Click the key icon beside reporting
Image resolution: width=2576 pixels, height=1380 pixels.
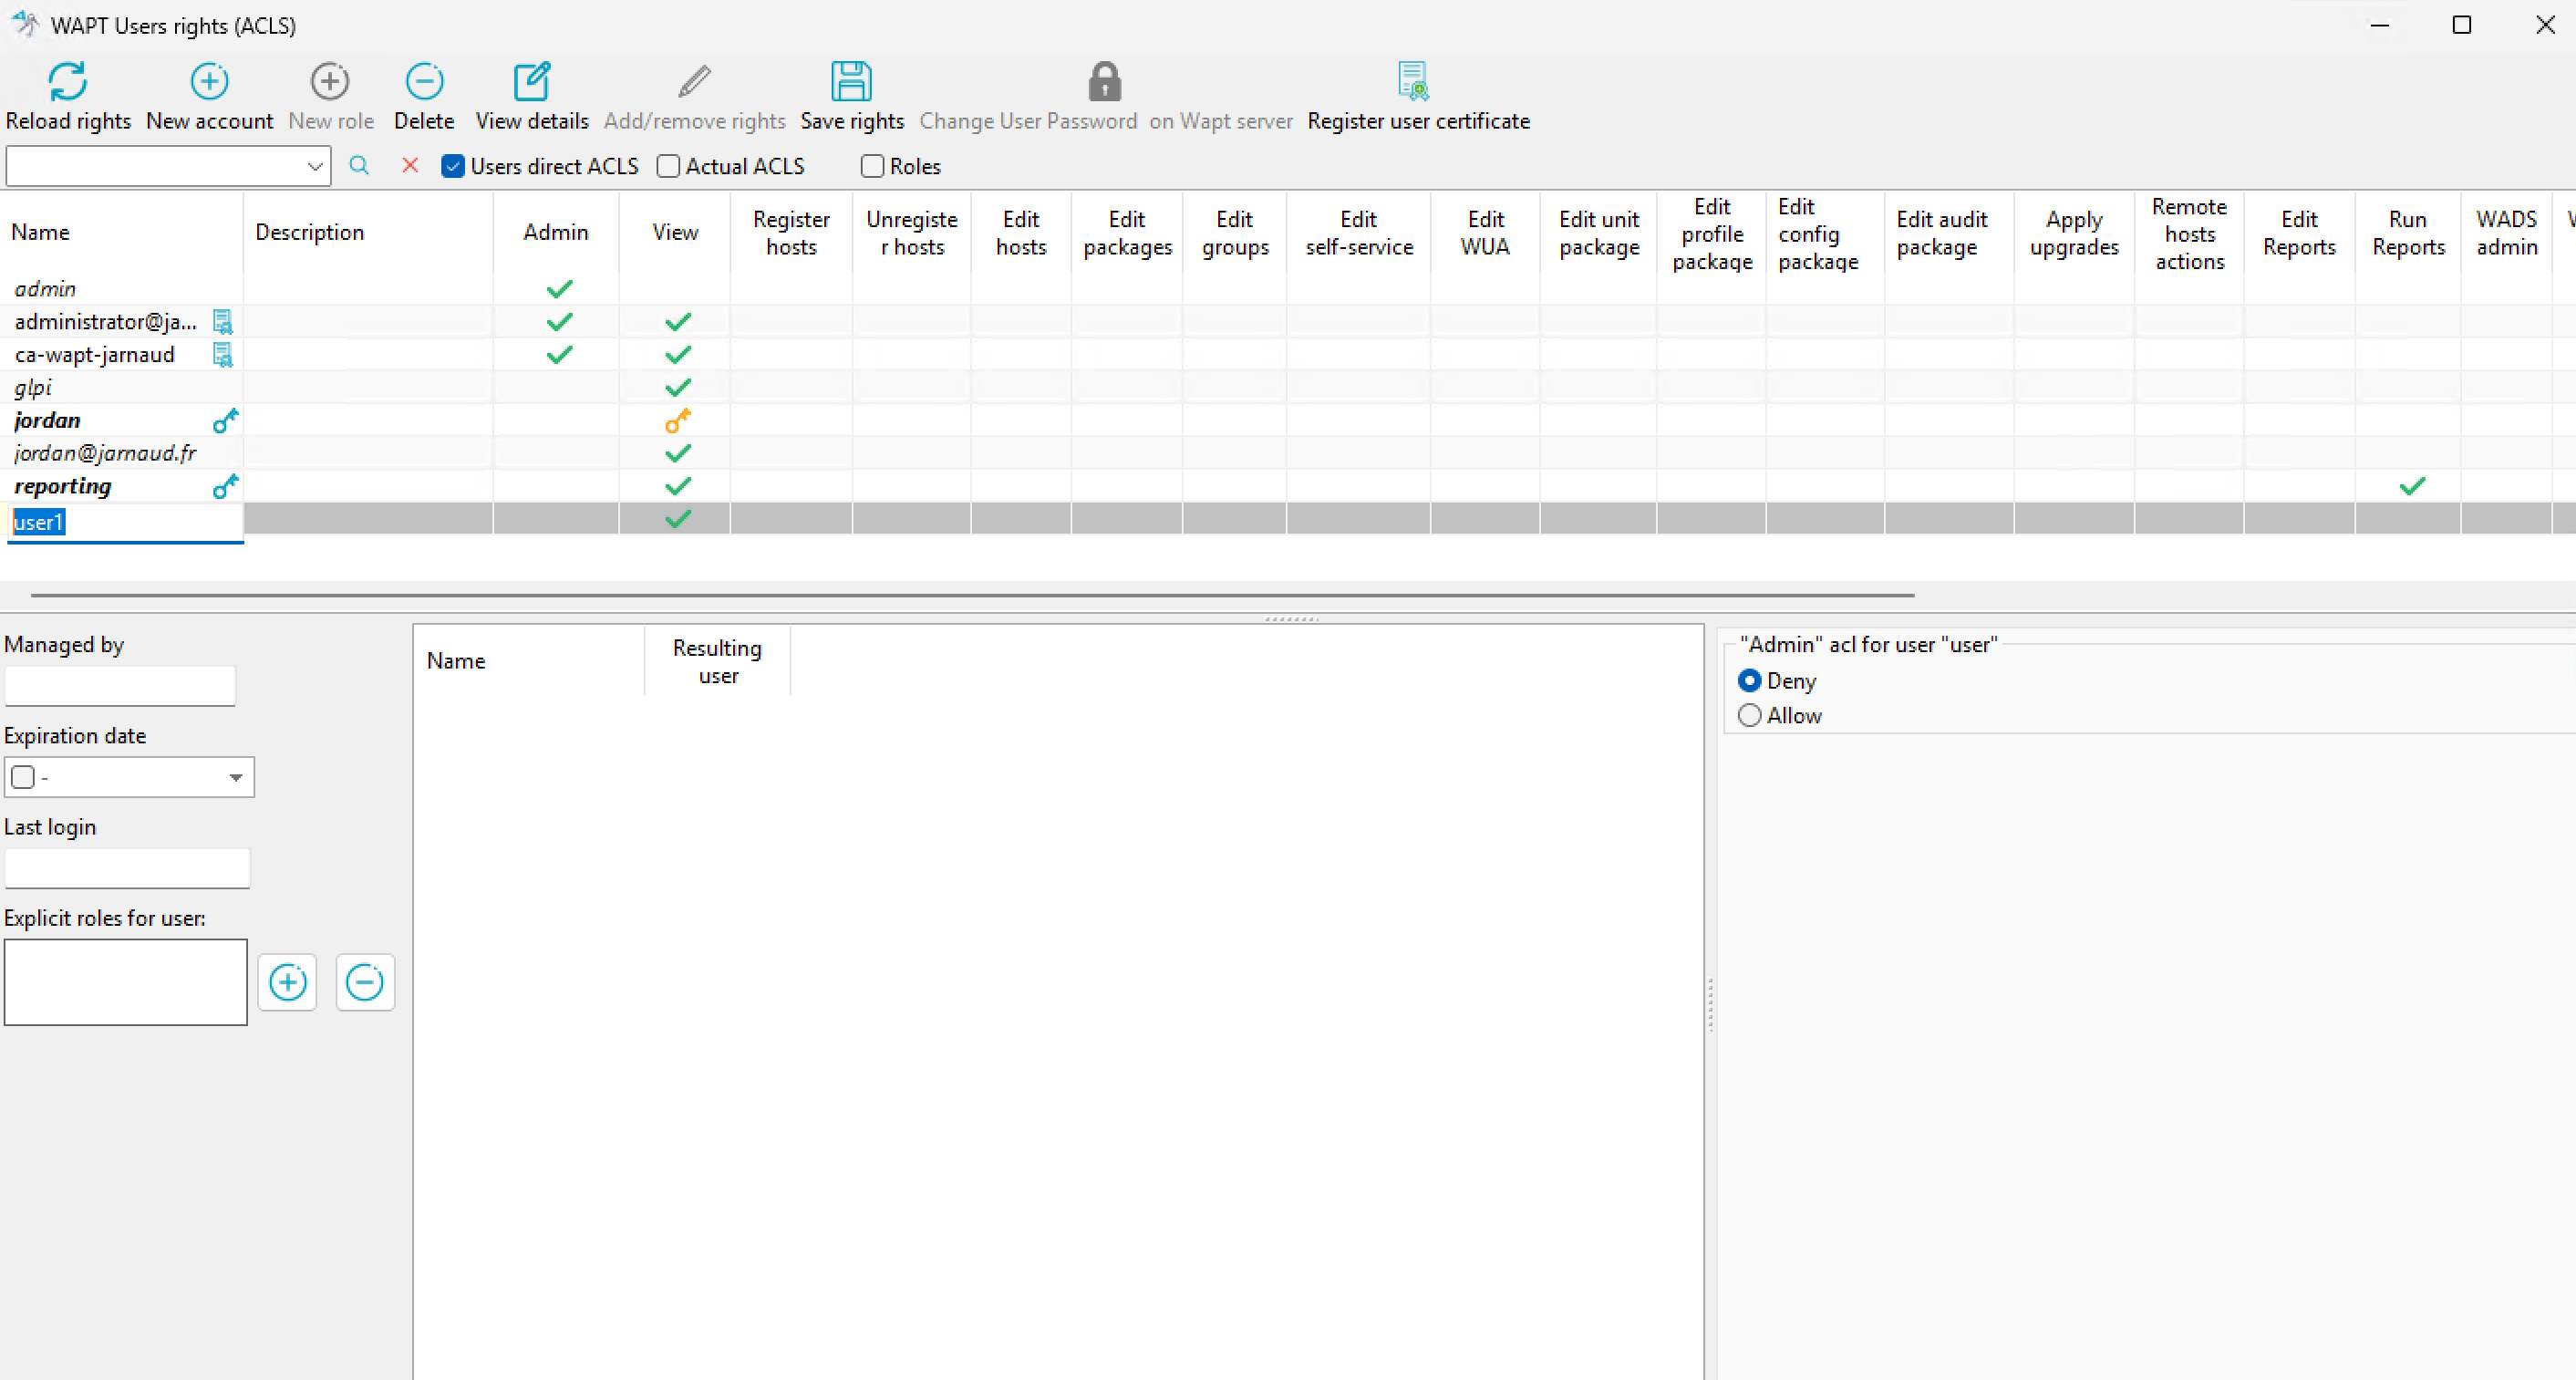click(226, 487)
